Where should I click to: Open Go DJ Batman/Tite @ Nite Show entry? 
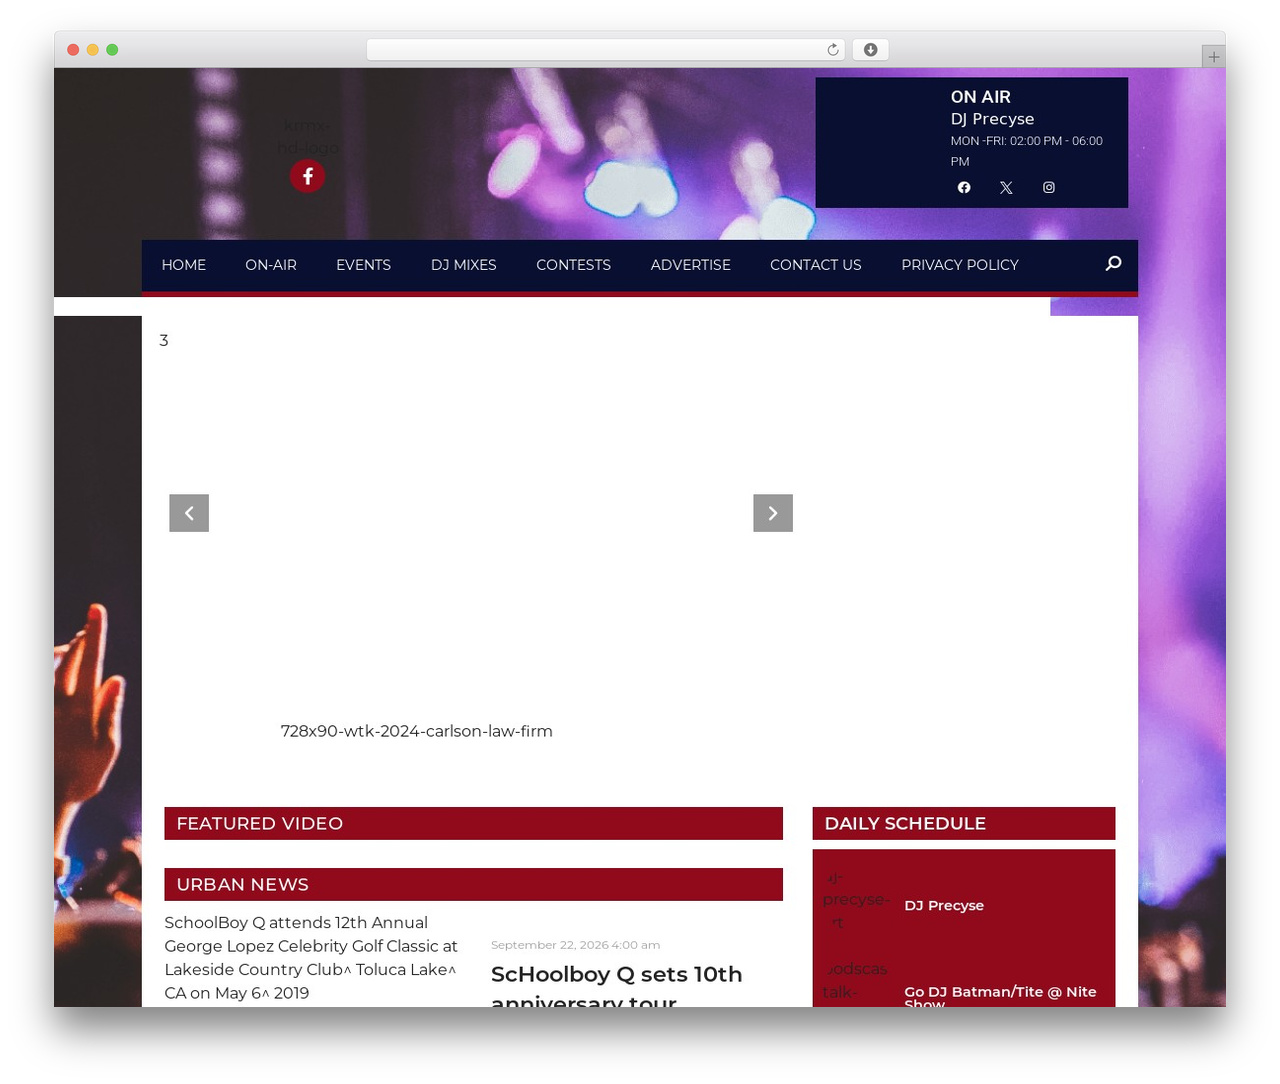[x=1000, y=996]
